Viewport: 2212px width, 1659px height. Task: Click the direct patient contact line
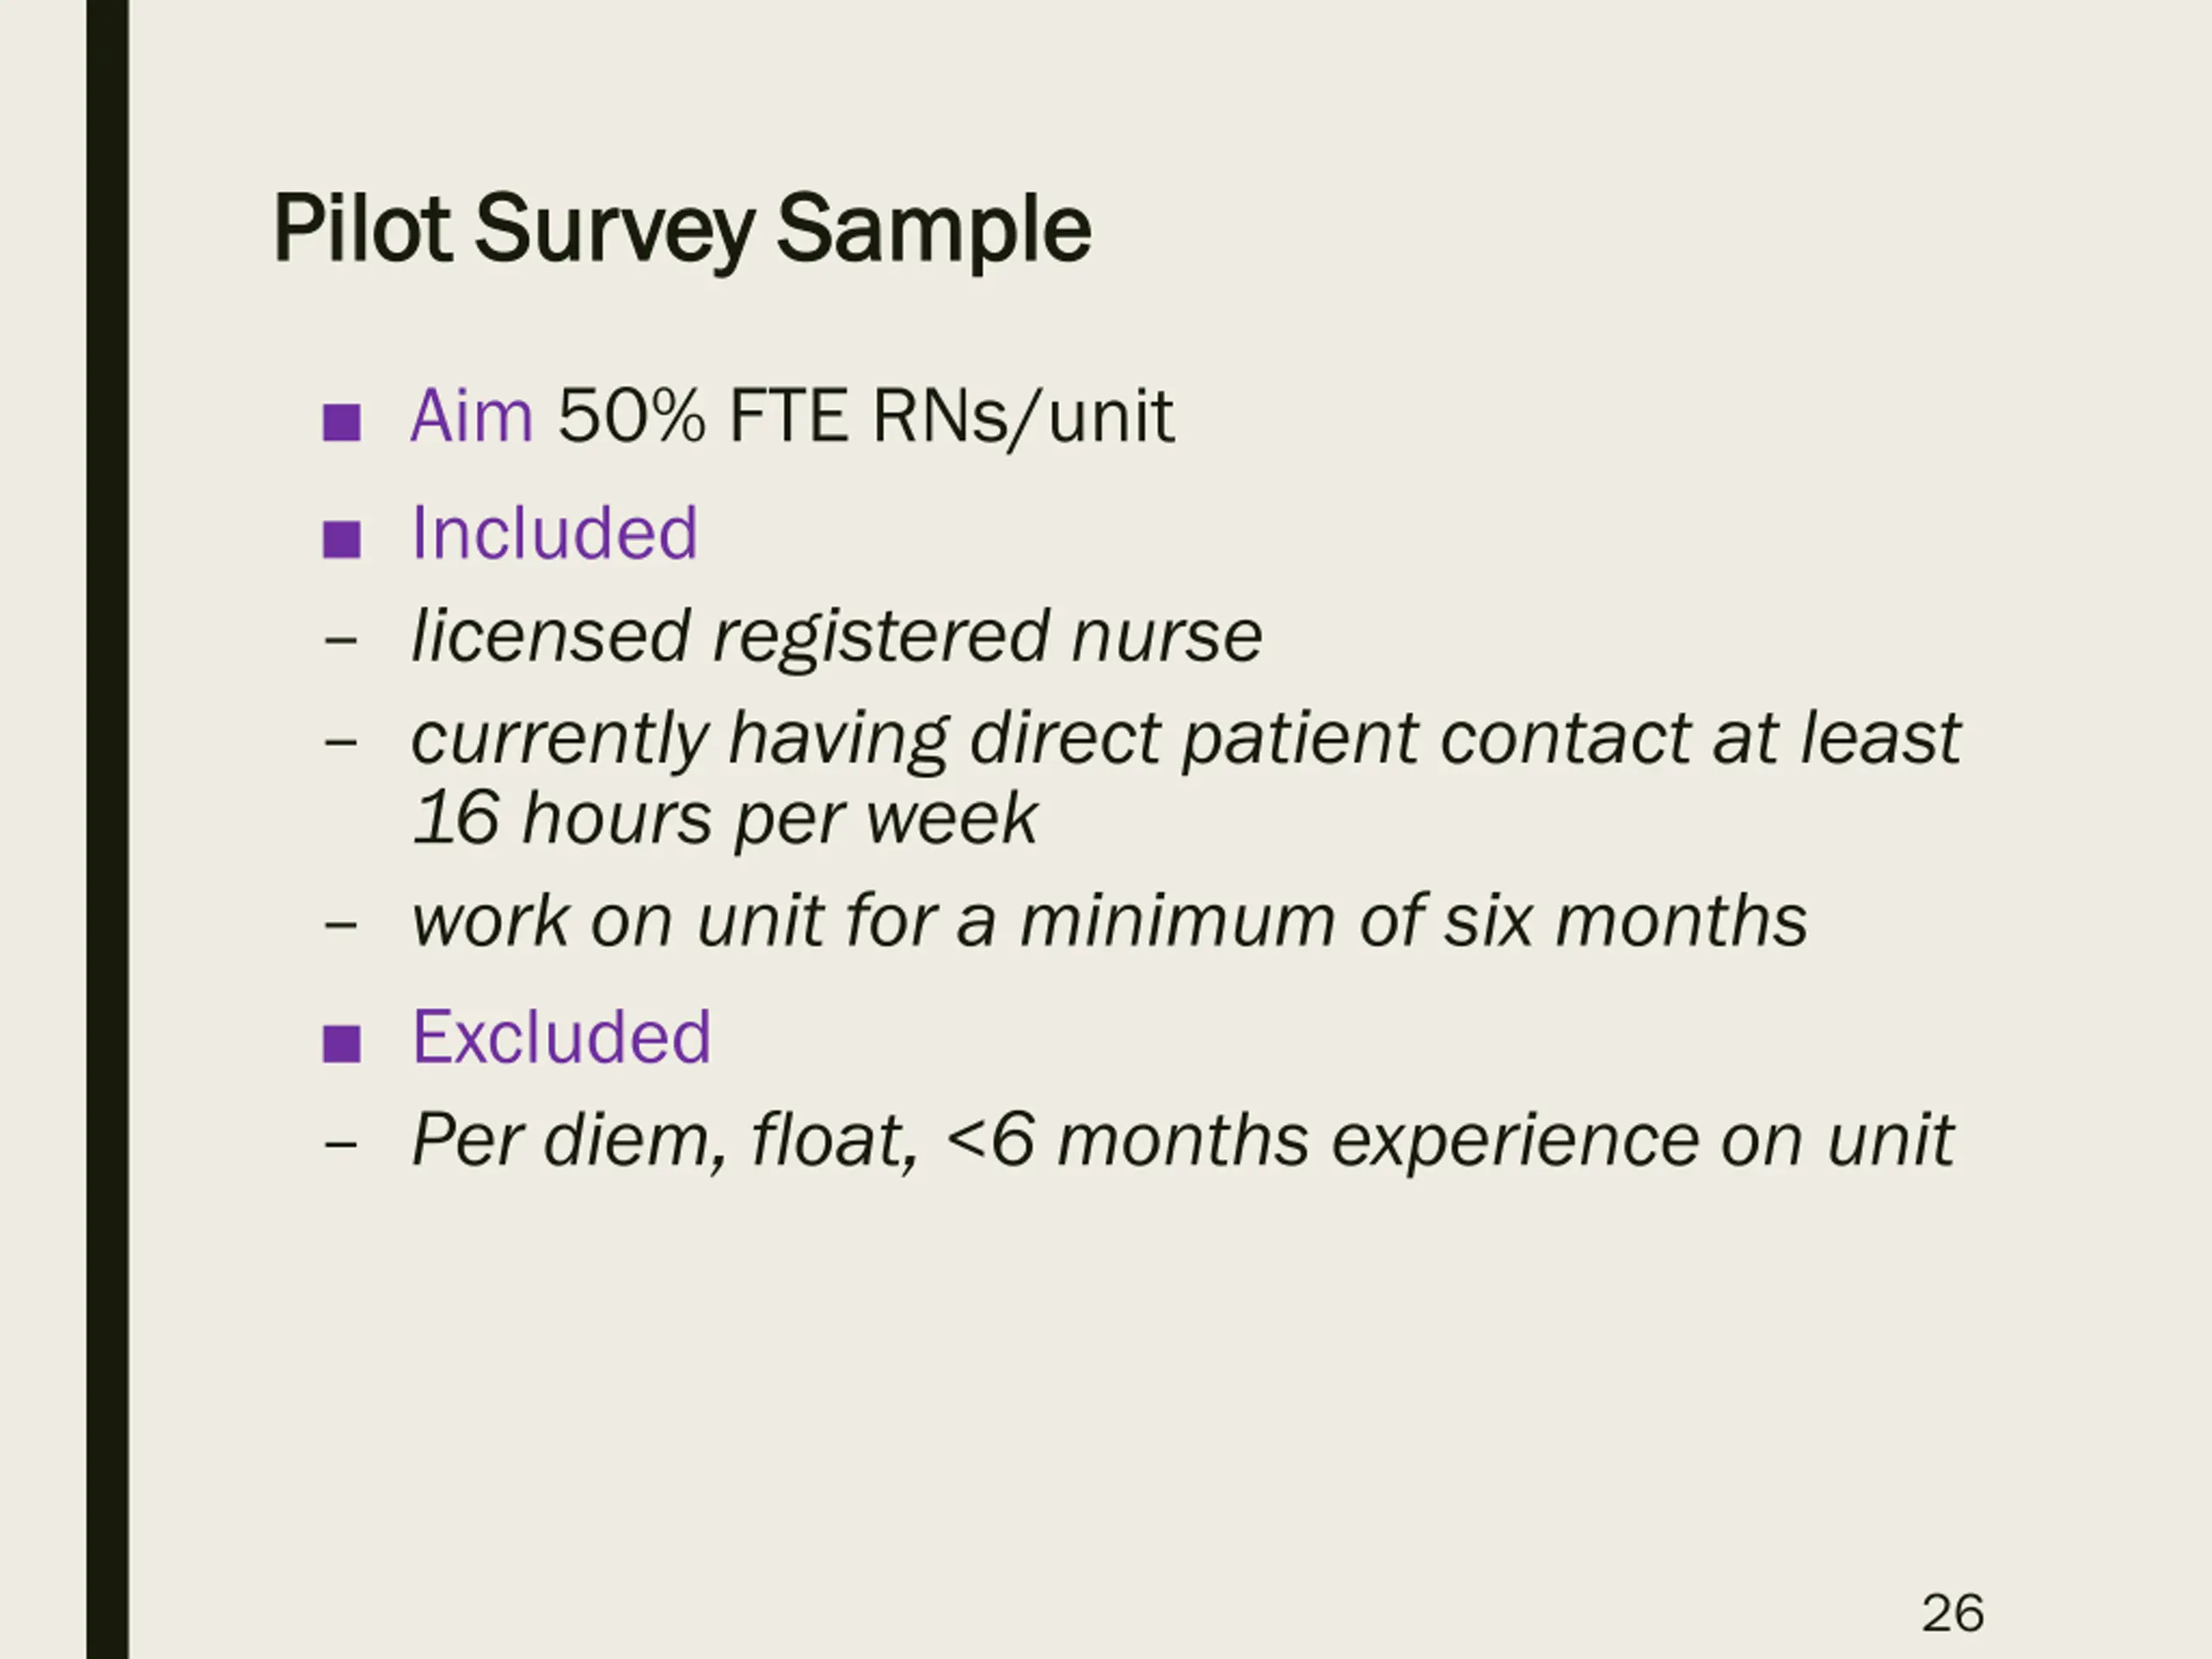1185,738
